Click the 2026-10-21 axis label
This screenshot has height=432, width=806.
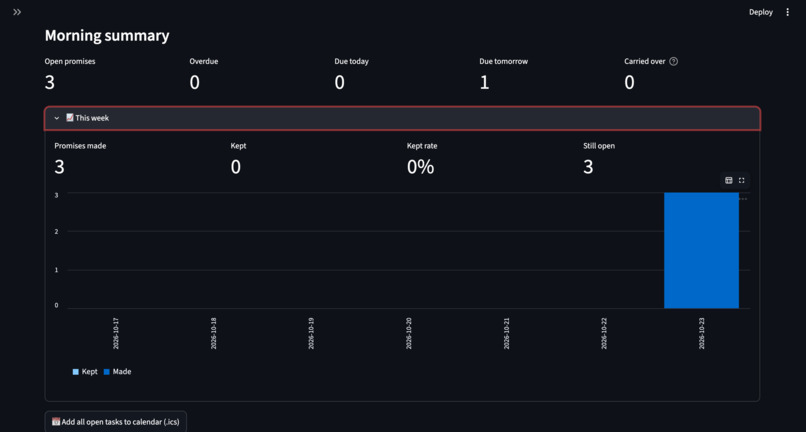[507, 333]
